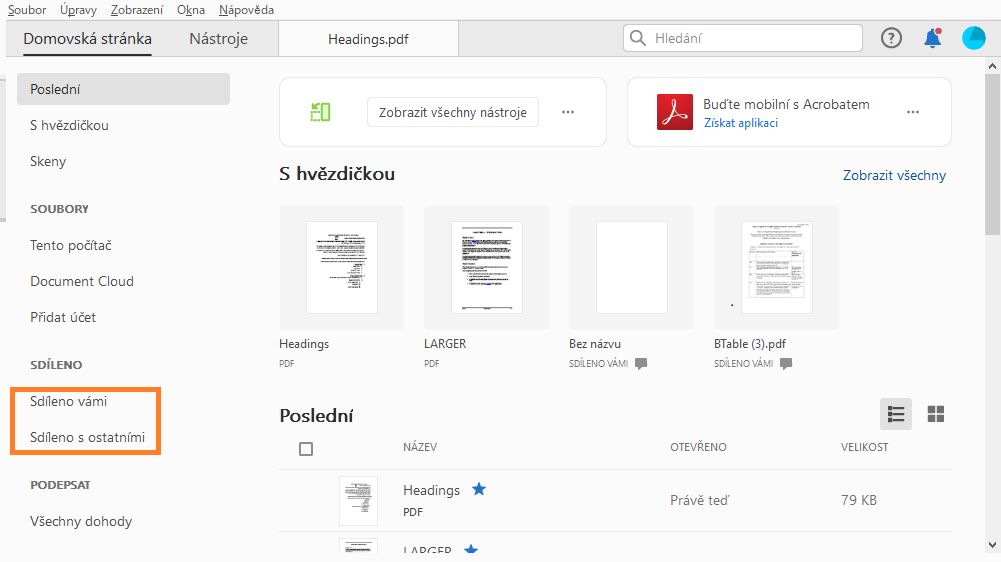The height and width of the screenshot is (562, 1001).
Task: Click the blue star beside Headings
Action: (x=479, y=489)
